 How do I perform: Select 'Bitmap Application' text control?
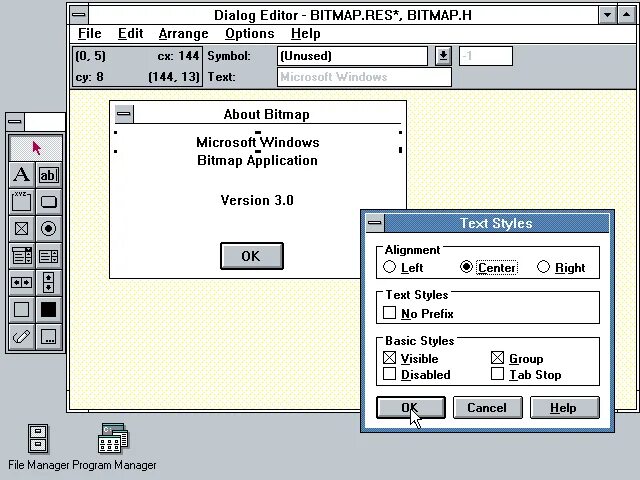[x=257, y=160]
